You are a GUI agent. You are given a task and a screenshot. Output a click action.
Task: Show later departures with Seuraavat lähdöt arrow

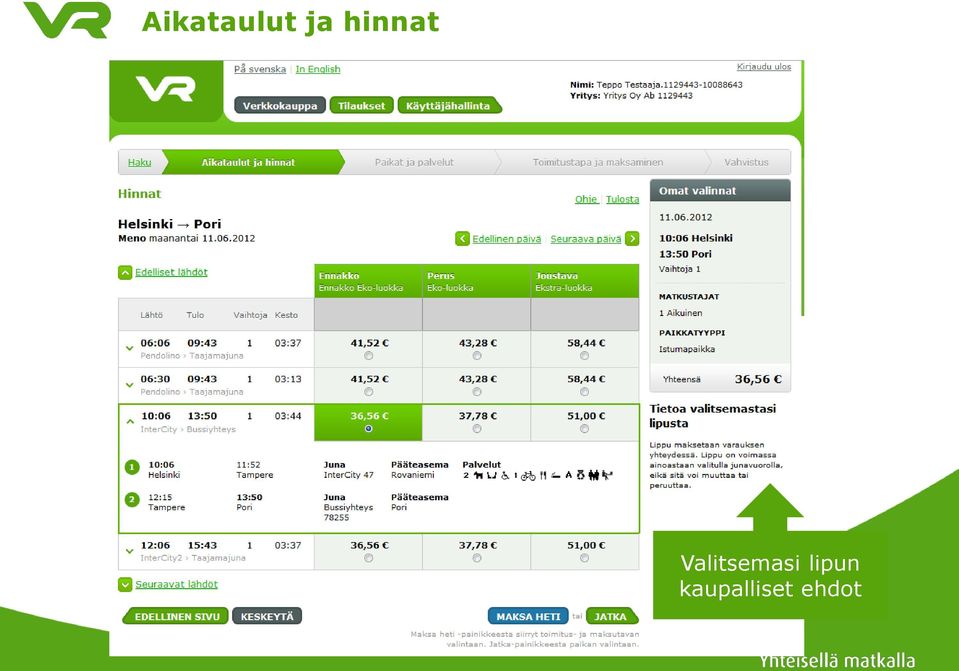[x=125, y=585]
